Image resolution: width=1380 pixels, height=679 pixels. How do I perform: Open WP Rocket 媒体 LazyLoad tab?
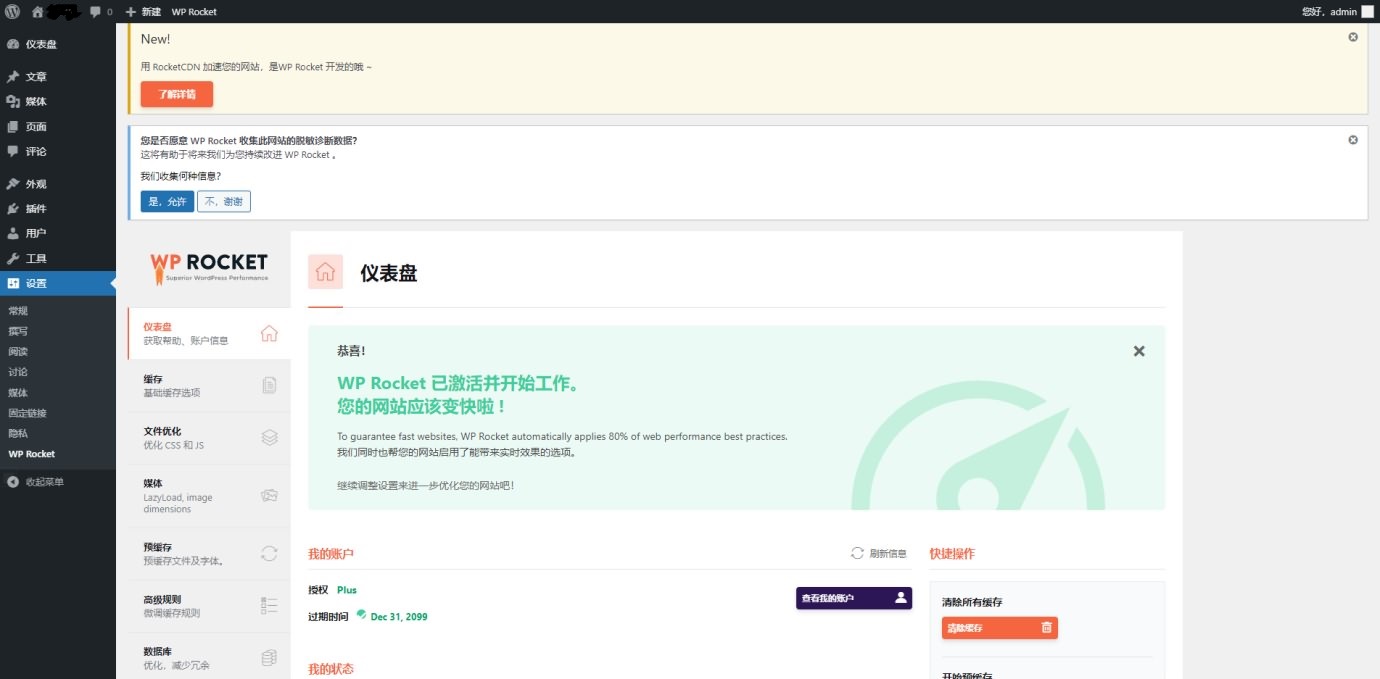coord(209,496)
